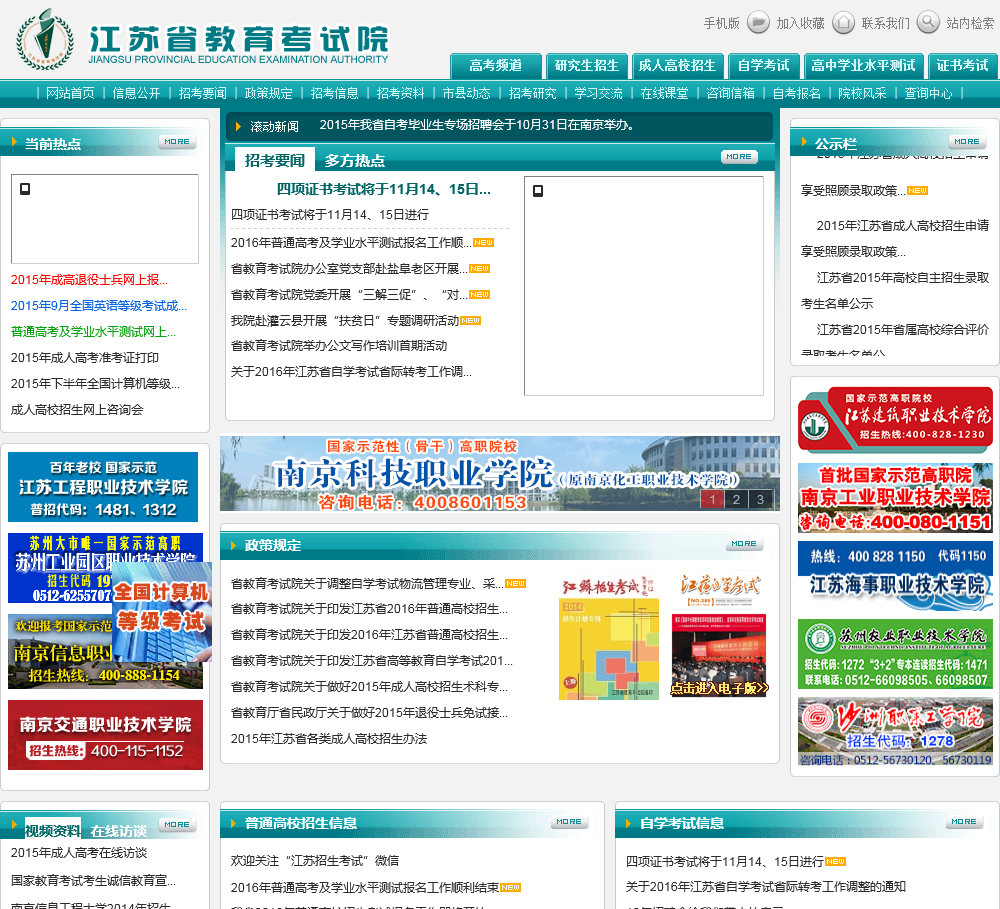Open the 手机版 mobile version link
The height and width of the screenshot is (909, 1000).
point(721,23)
